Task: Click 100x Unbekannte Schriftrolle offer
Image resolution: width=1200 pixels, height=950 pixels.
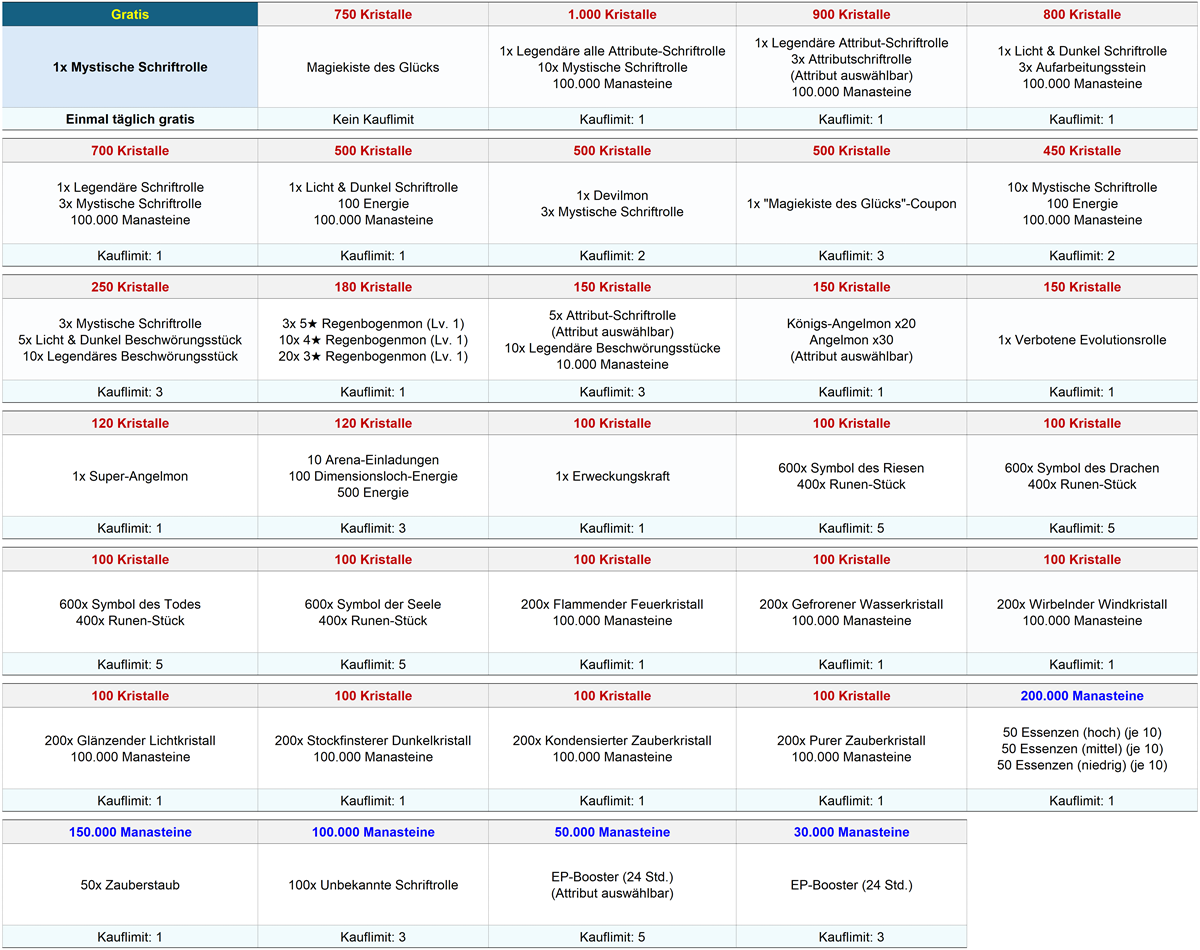Action: (x=373, y=885)
